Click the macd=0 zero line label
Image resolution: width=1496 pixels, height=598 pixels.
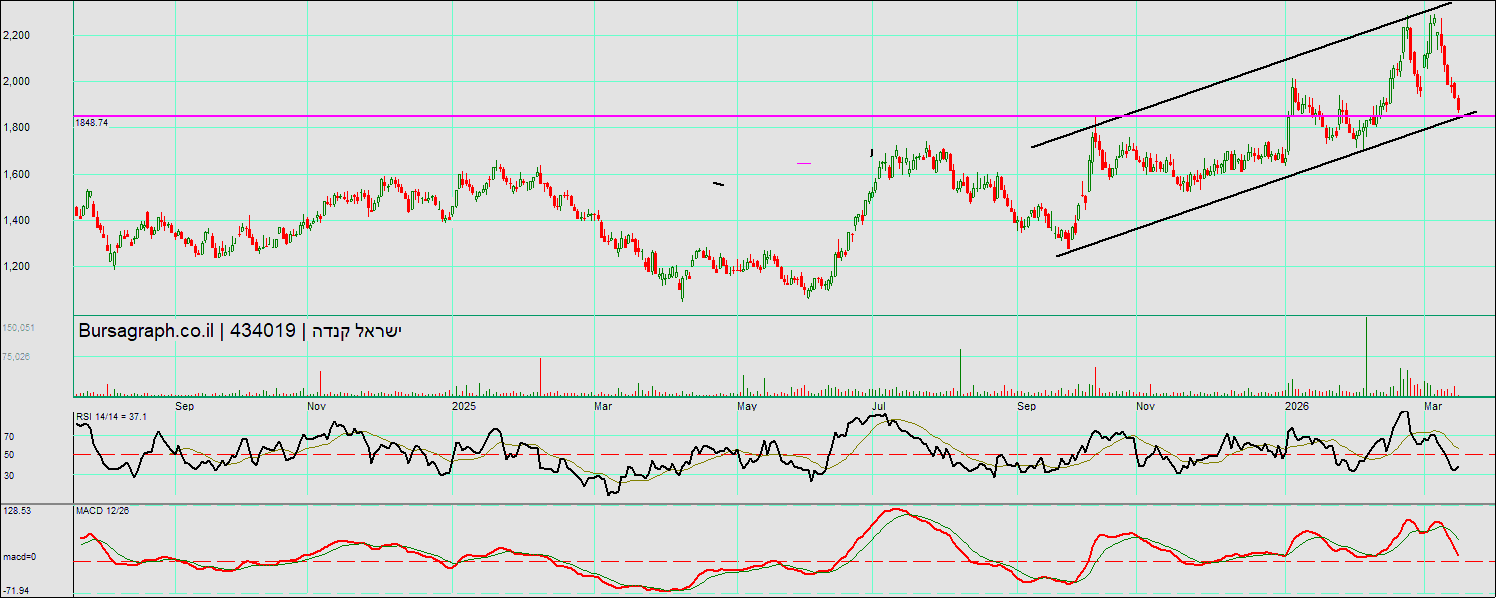coord(19,556)
